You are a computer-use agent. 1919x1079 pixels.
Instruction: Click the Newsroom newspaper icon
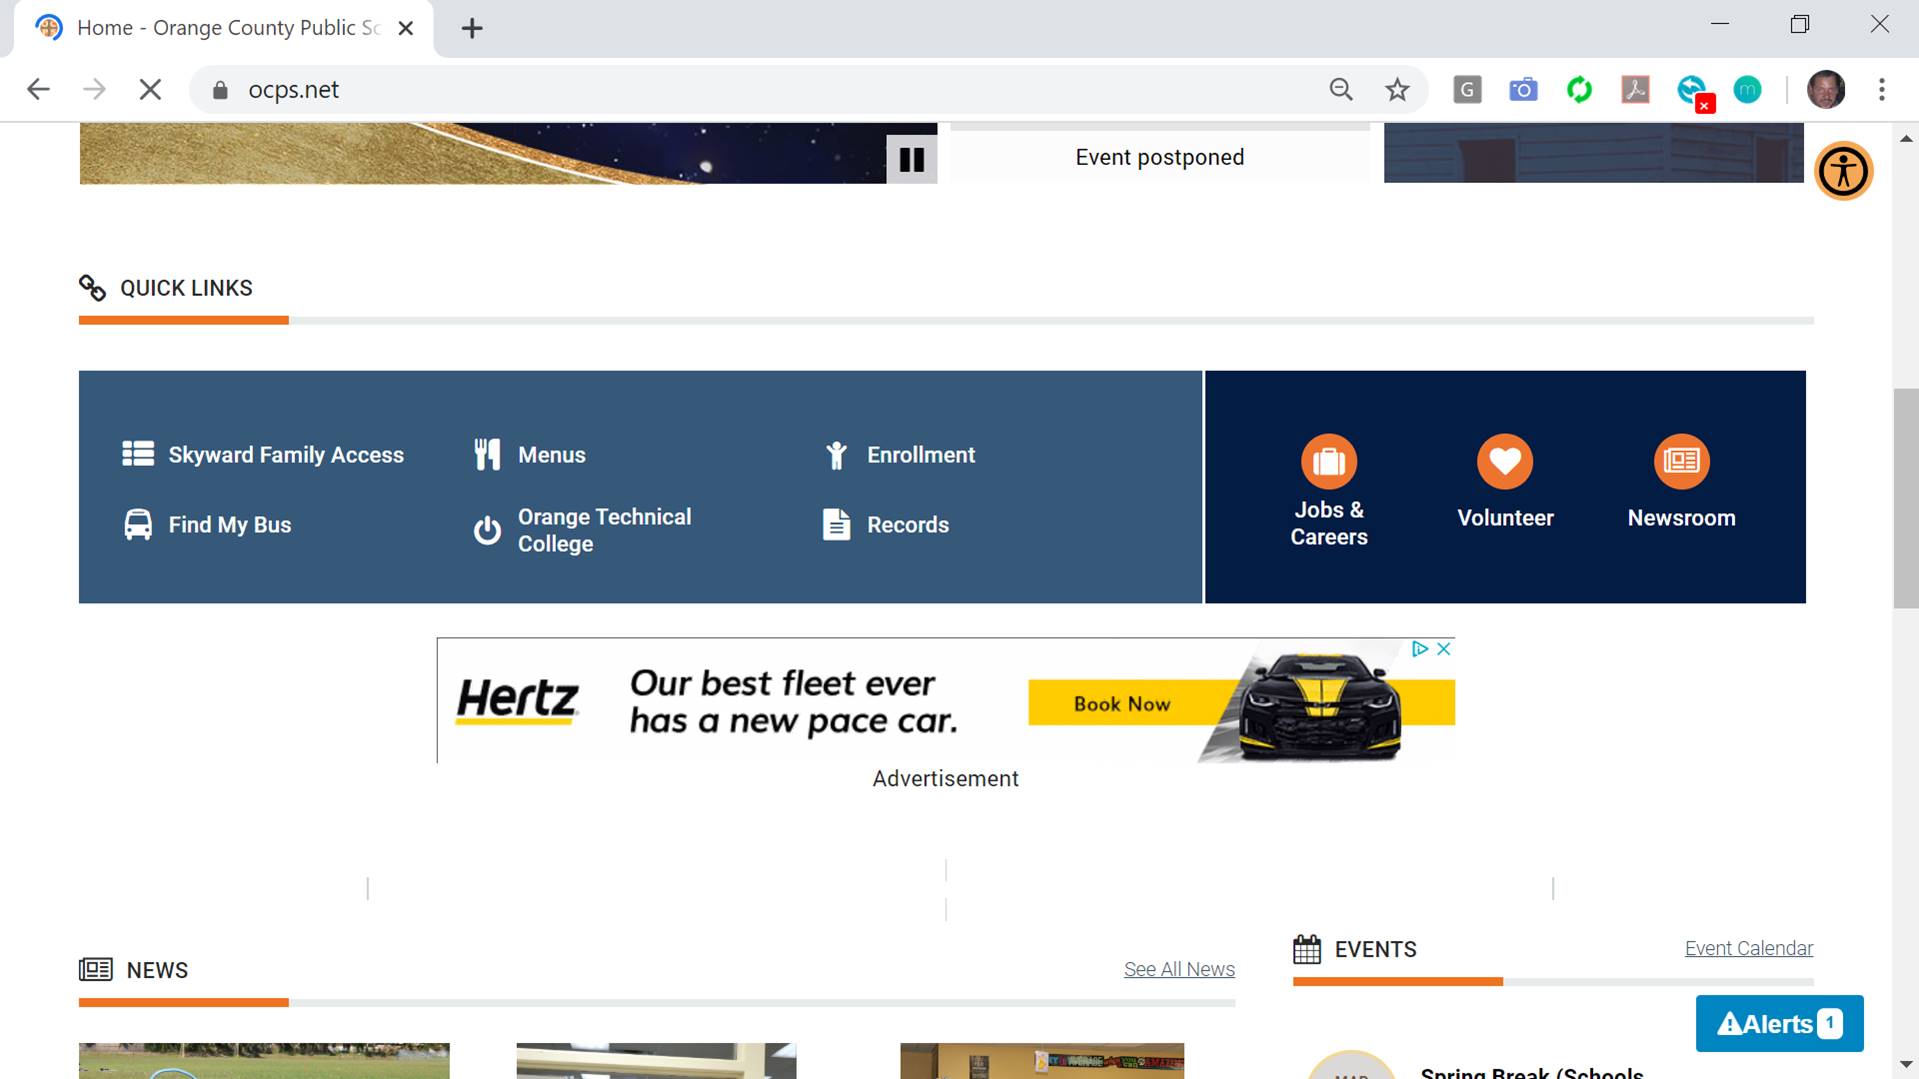(1681, 462)
